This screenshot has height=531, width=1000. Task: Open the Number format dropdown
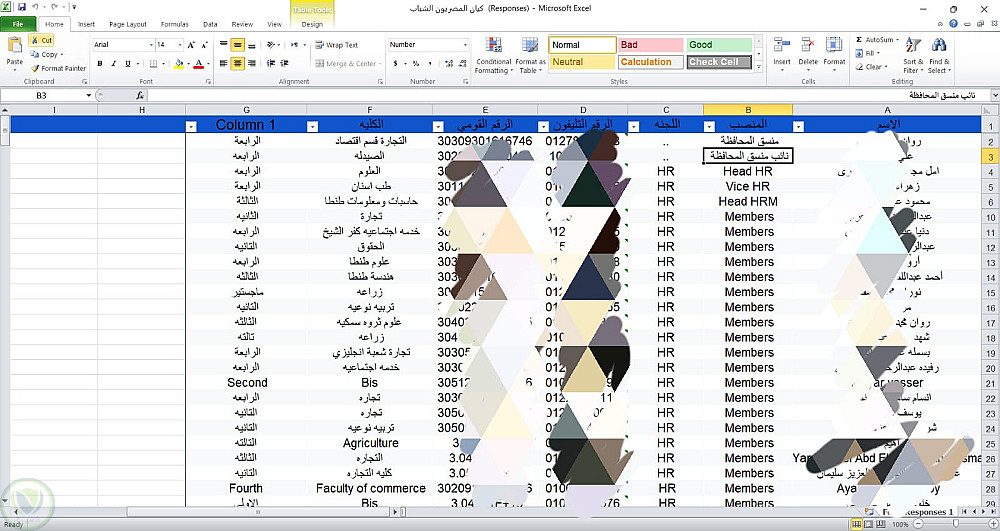[x=465, y=45]
